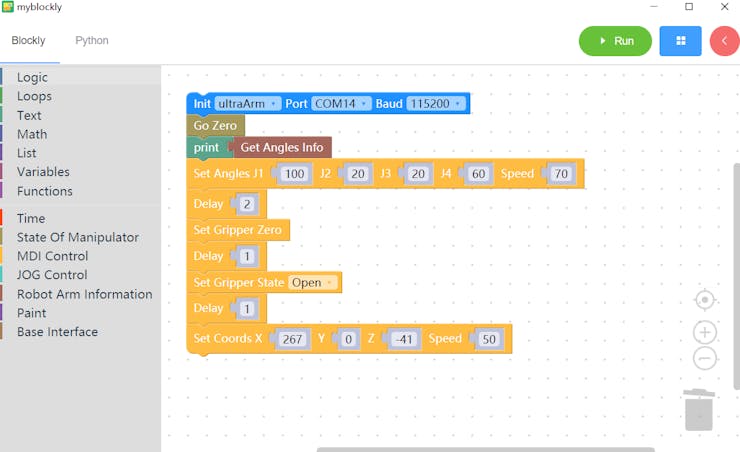This screenshot has height=452, width=740.
Task: Click the trash can icon
Action: coord(699,410)
